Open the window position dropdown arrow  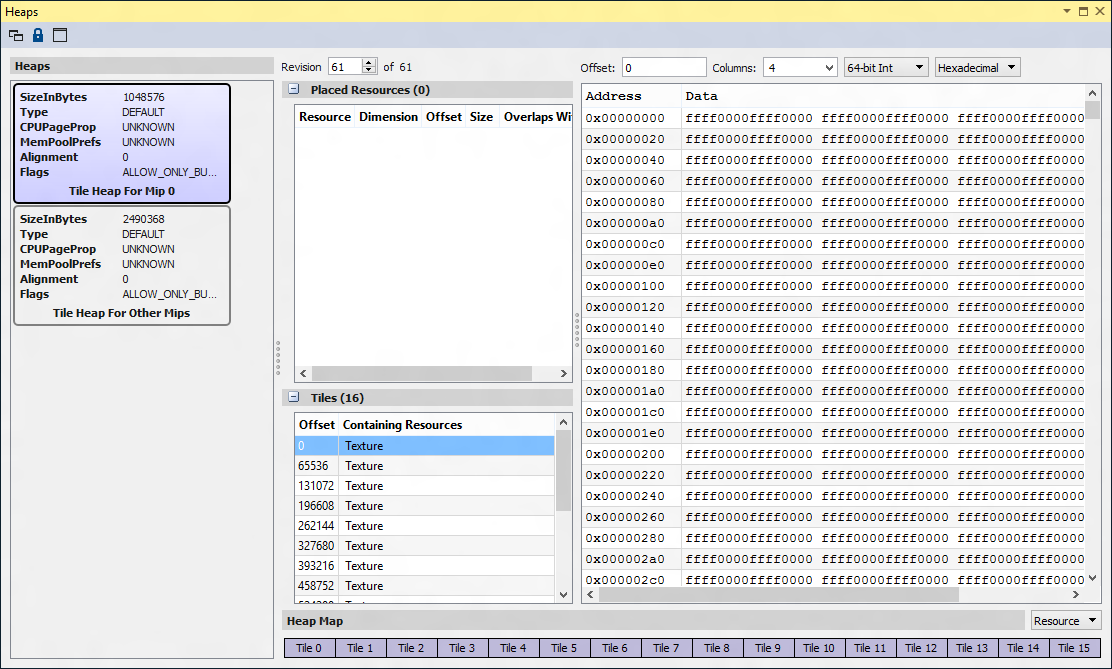click(x=1067, y=11)
